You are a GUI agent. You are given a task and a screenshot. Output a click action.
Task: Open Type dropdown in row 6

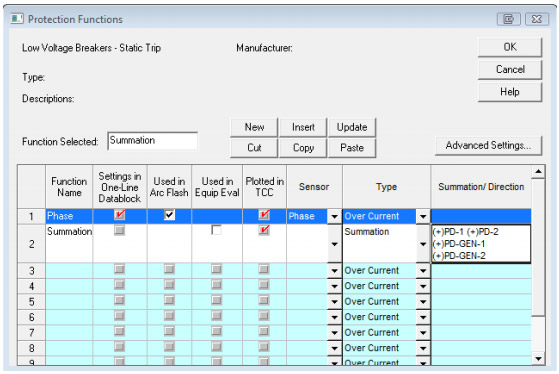[x=423, y=317]
